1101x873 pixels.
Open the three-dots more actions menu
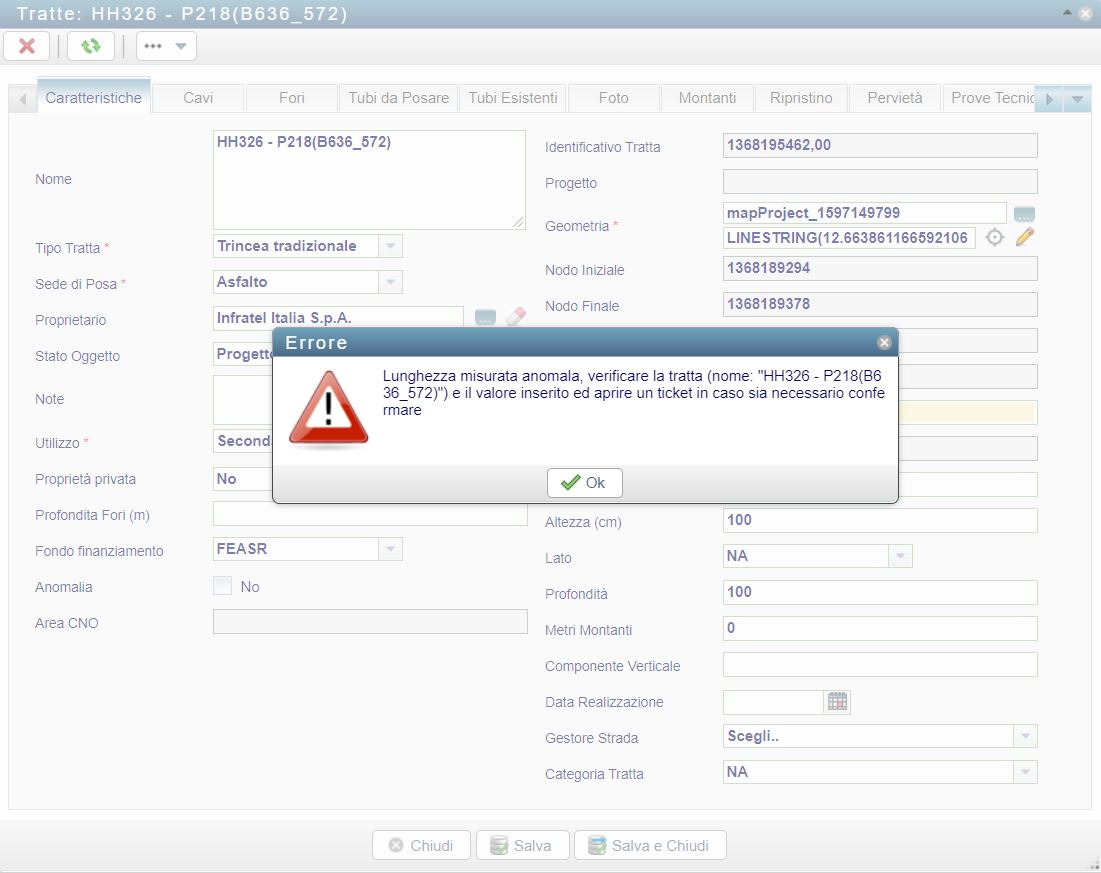pos(165,46)
